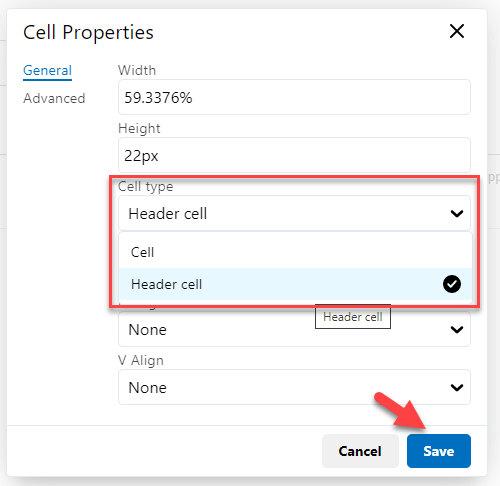Save the cell properties
Screen dimensions: 500x486
[x=439, y=451]
